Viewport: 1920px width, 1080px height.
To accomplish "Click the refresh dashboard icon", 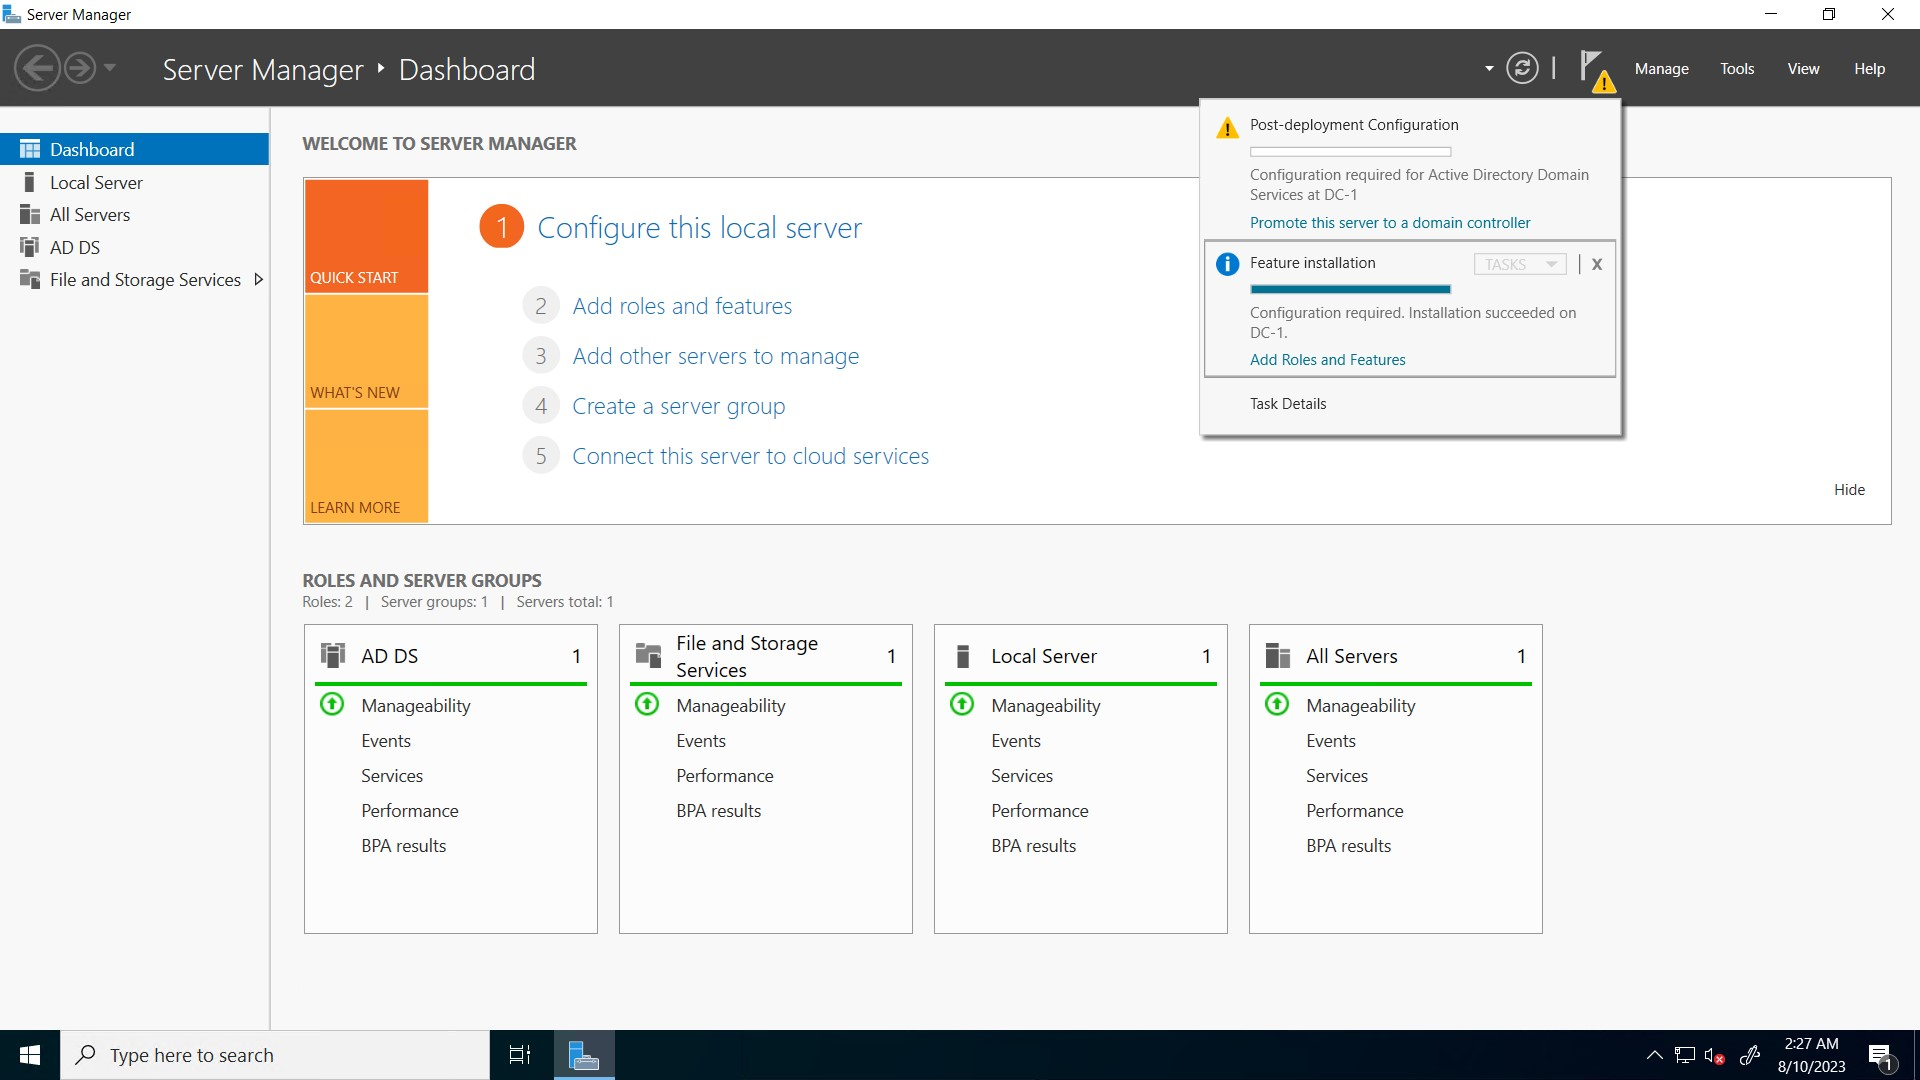I will click(1522, 68).
